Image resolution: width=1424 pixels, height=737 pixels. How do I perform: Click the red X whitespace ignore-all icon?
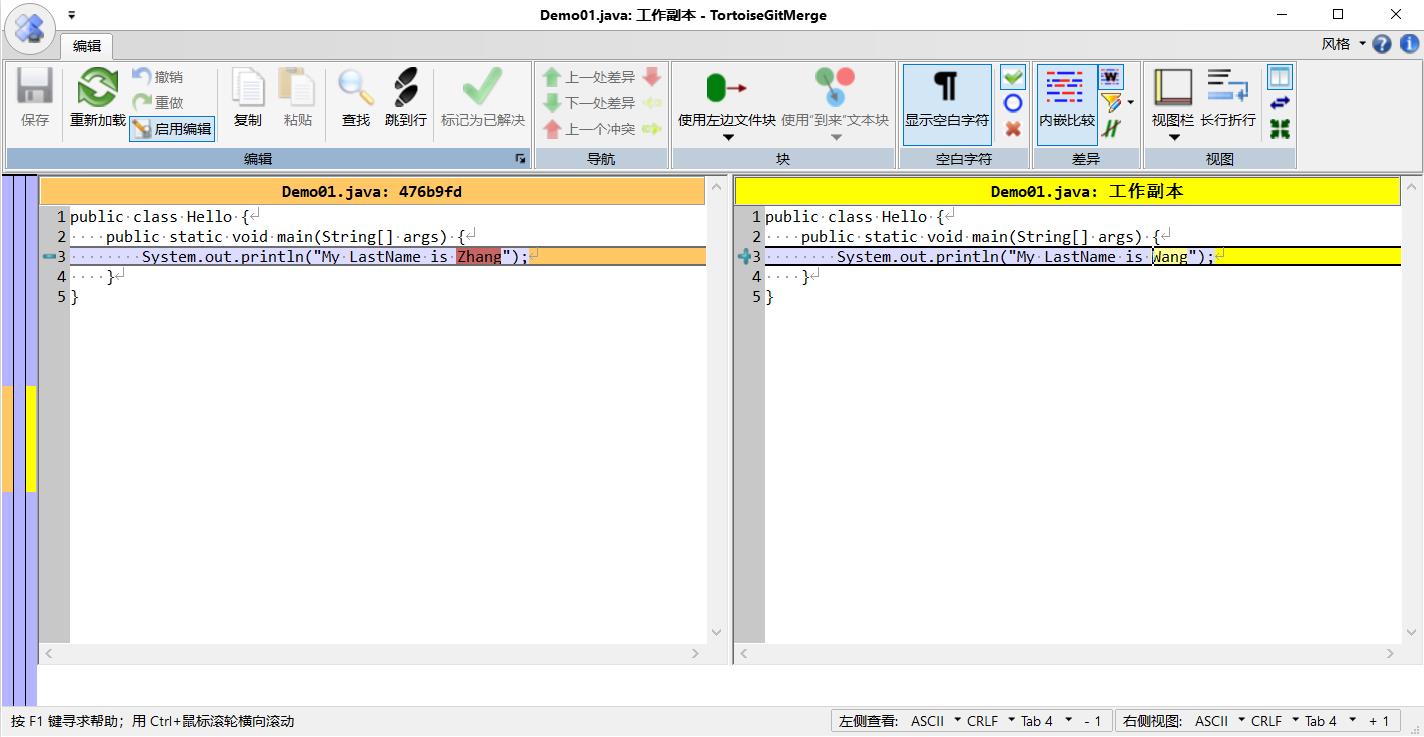point(1013,129)
